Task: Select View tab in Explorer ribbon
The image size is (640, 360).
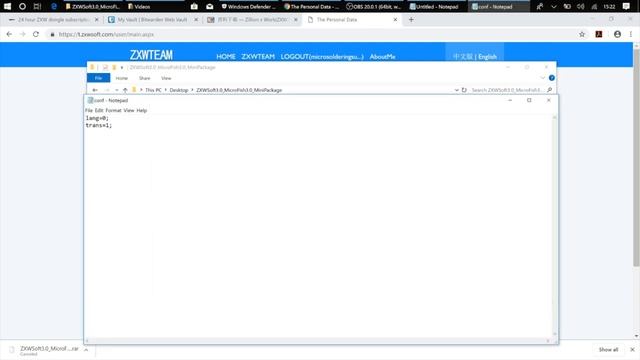Action: 166,78
